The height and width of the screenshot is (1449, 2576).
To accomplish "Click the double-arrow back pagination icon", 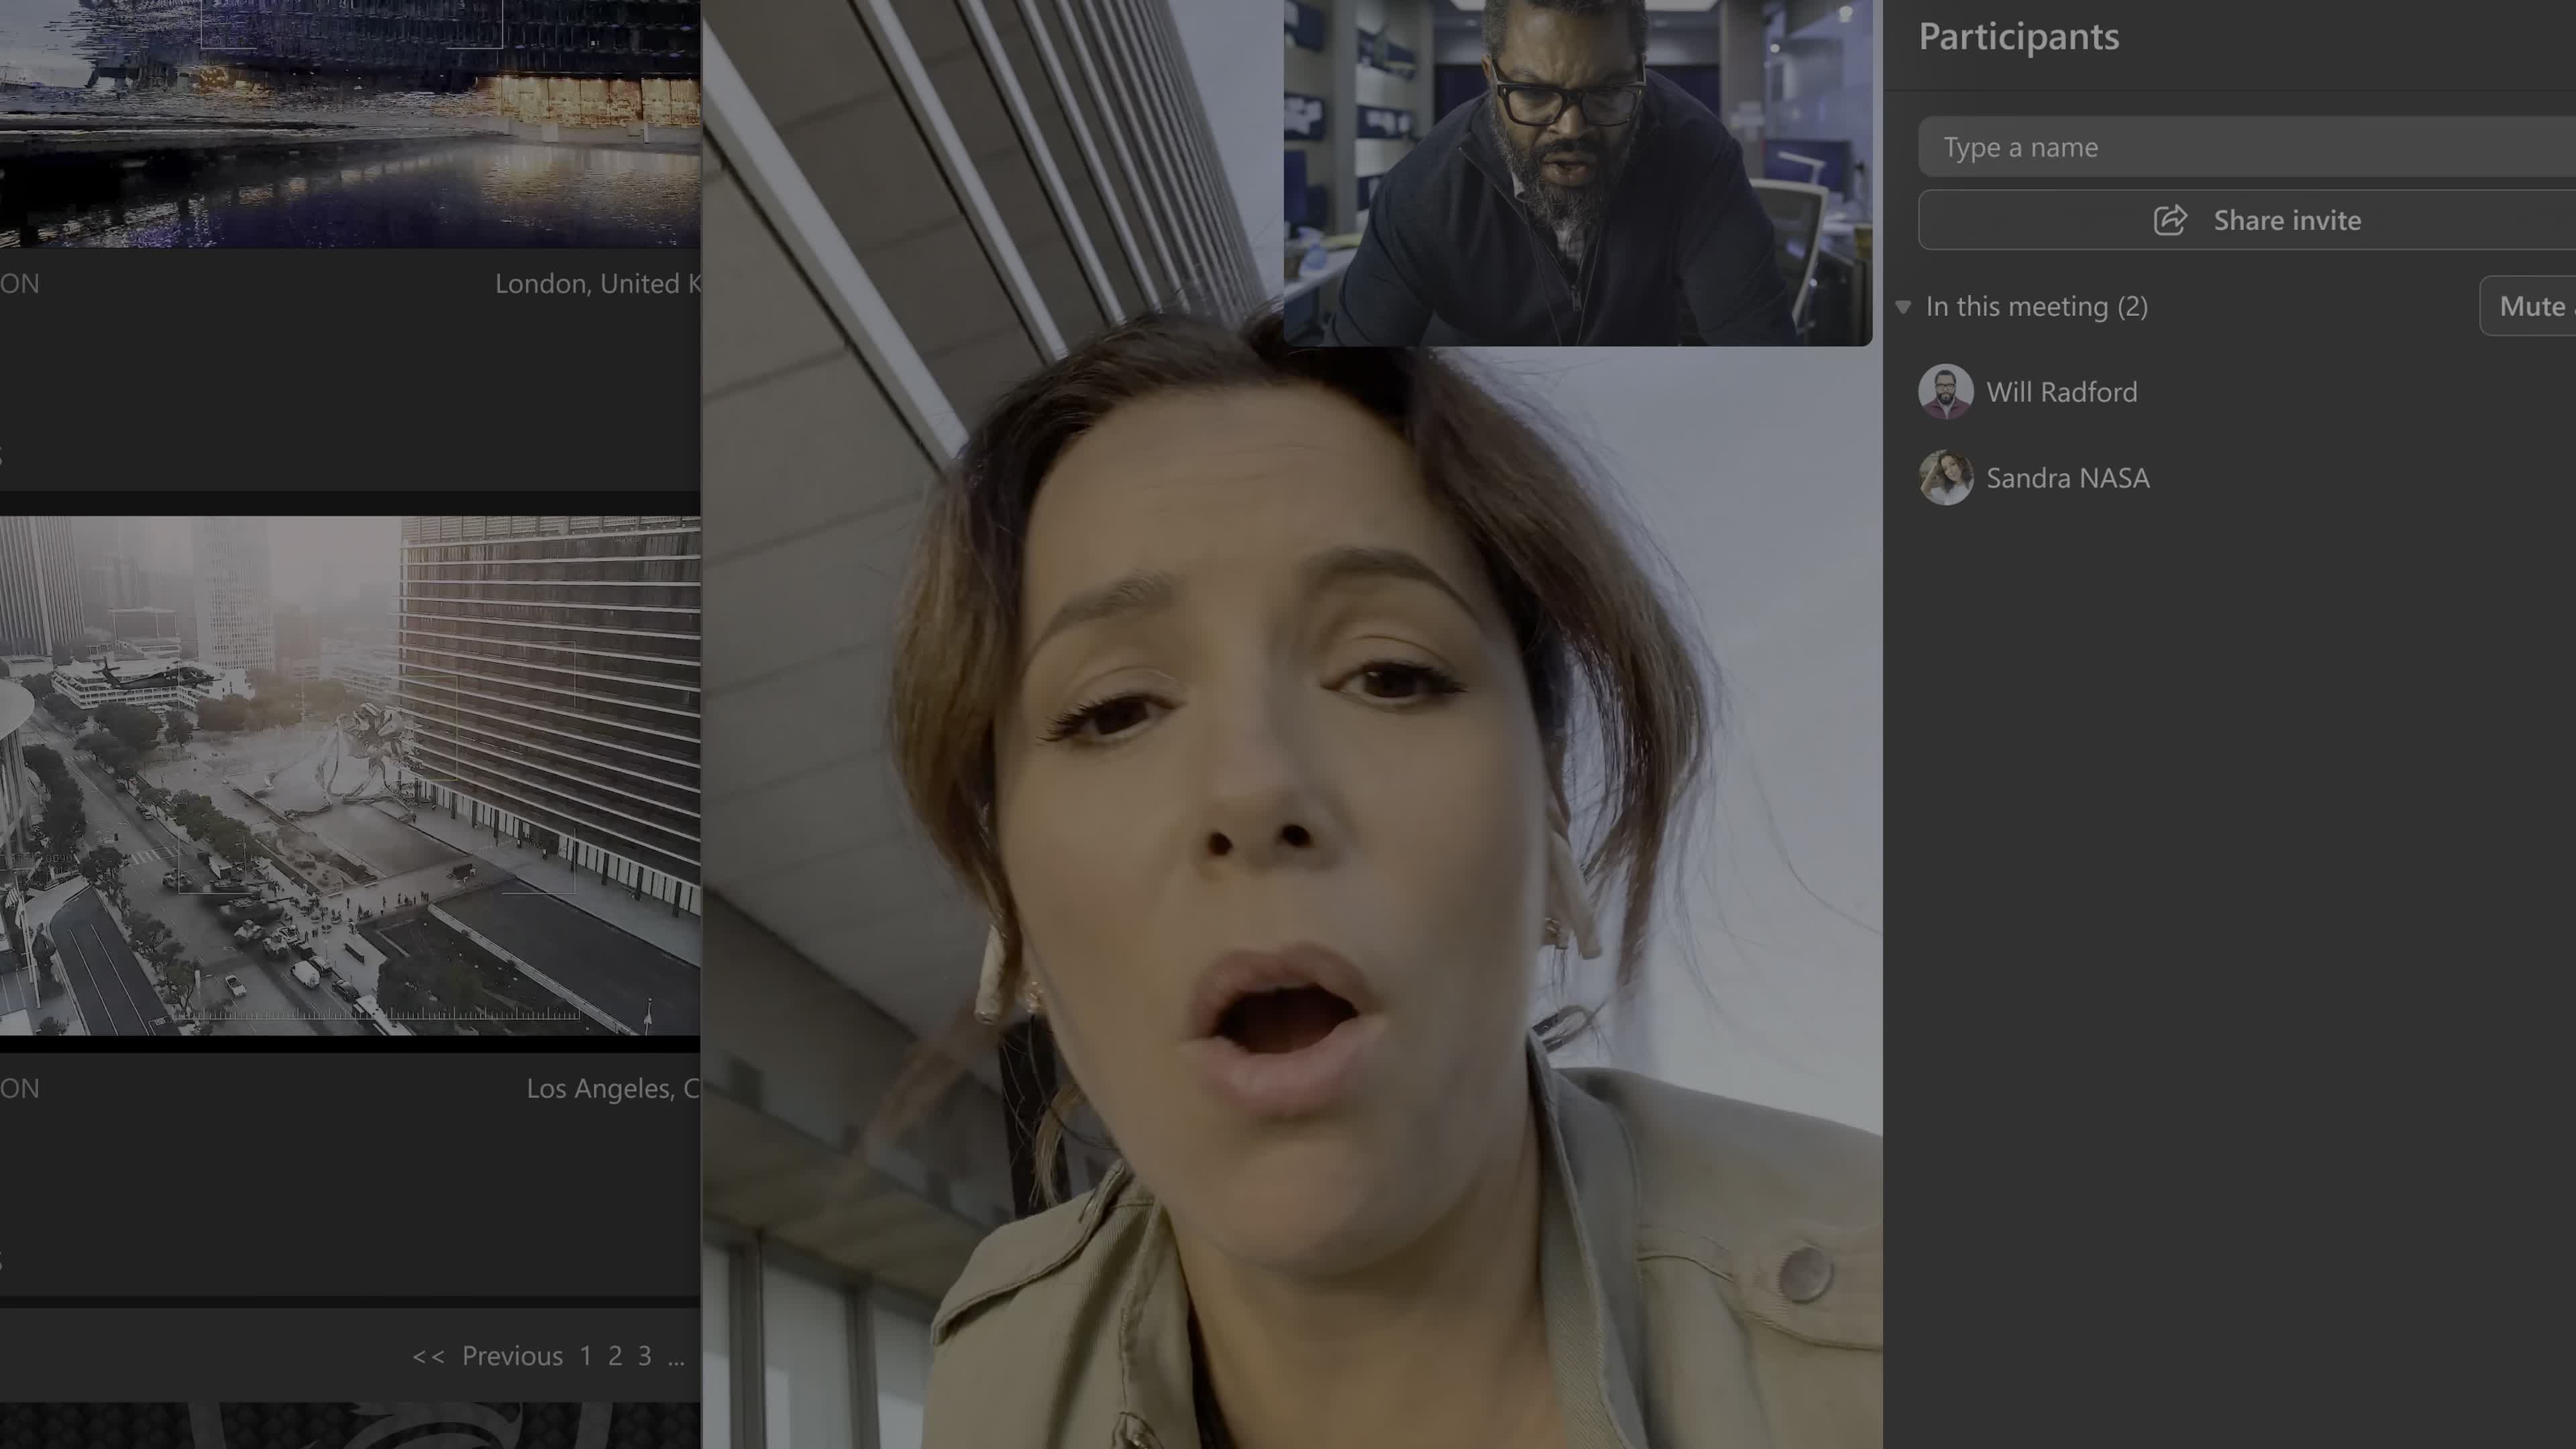I will pyautogui.click(x=428, y=1356).
